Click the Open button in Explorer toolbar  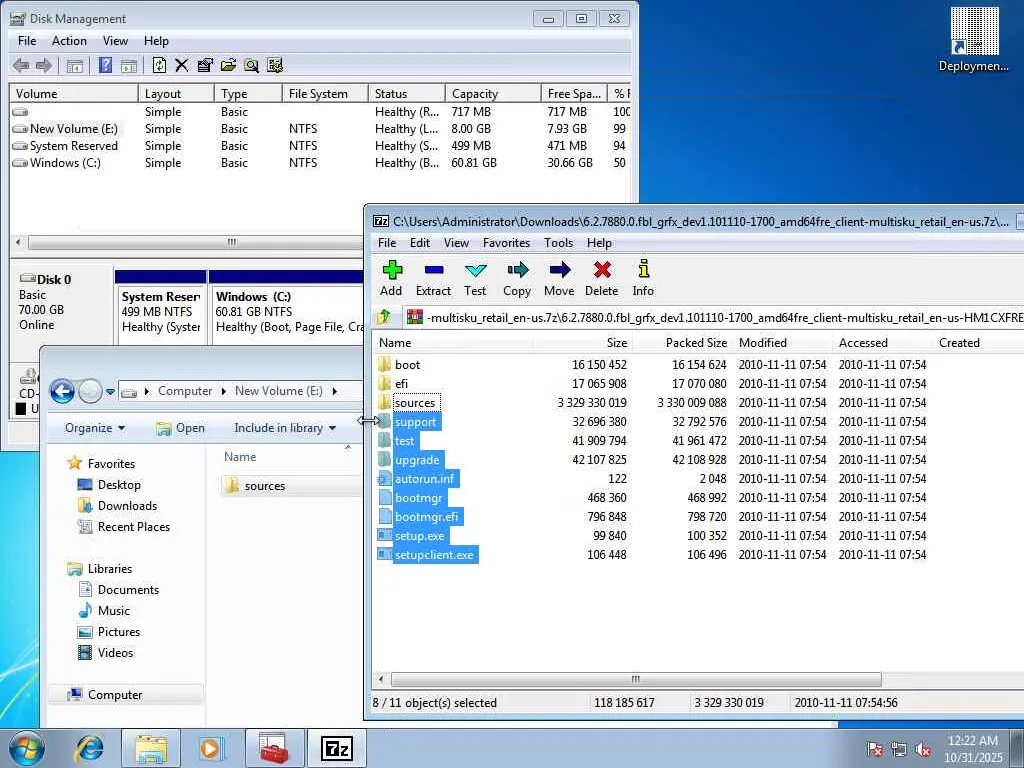181,428
